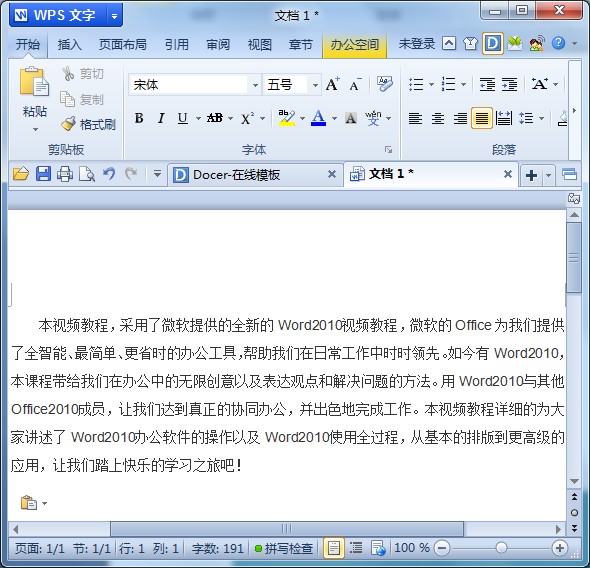
Task: Click the 拼写检查 status bar button
Action: [284, 548]
